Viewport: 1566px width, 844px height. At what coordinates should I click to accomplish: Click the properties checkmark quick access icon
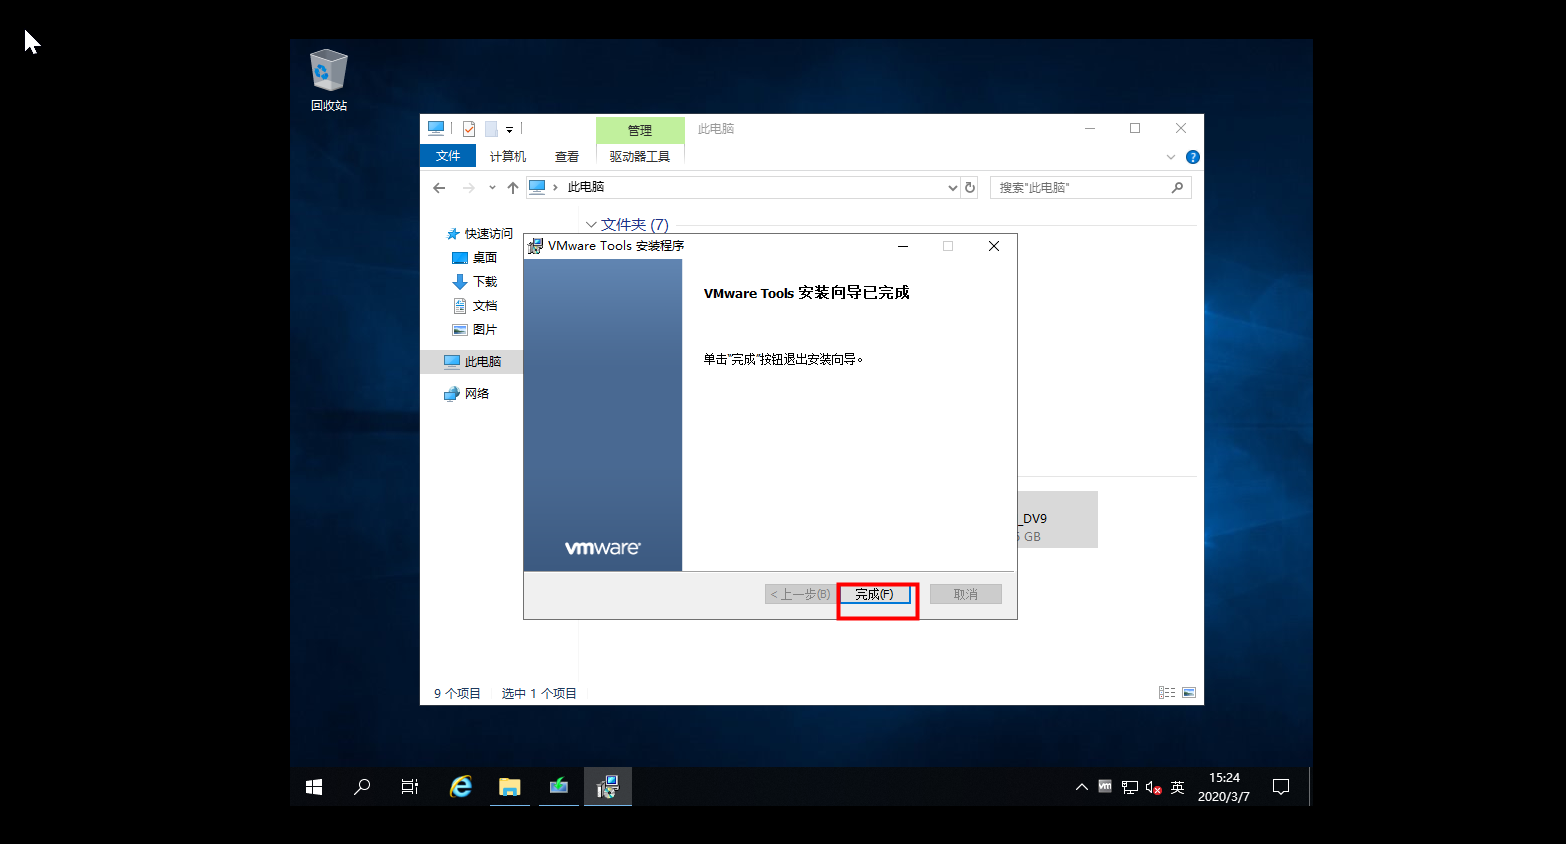[469, 129]
